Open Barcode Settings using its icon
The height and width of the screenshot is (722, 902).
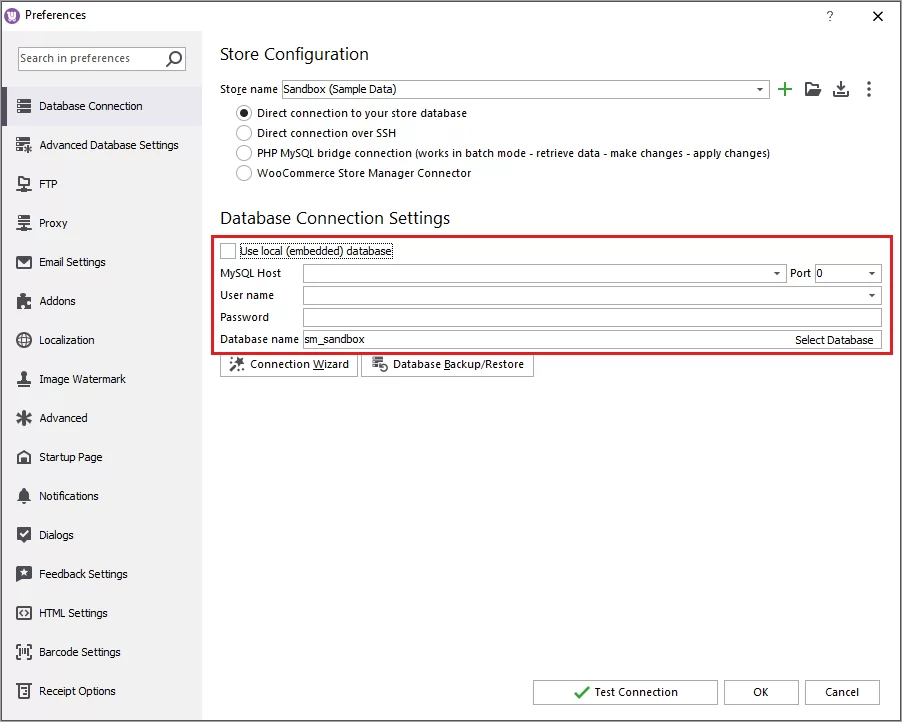click(x=23, y=652)
